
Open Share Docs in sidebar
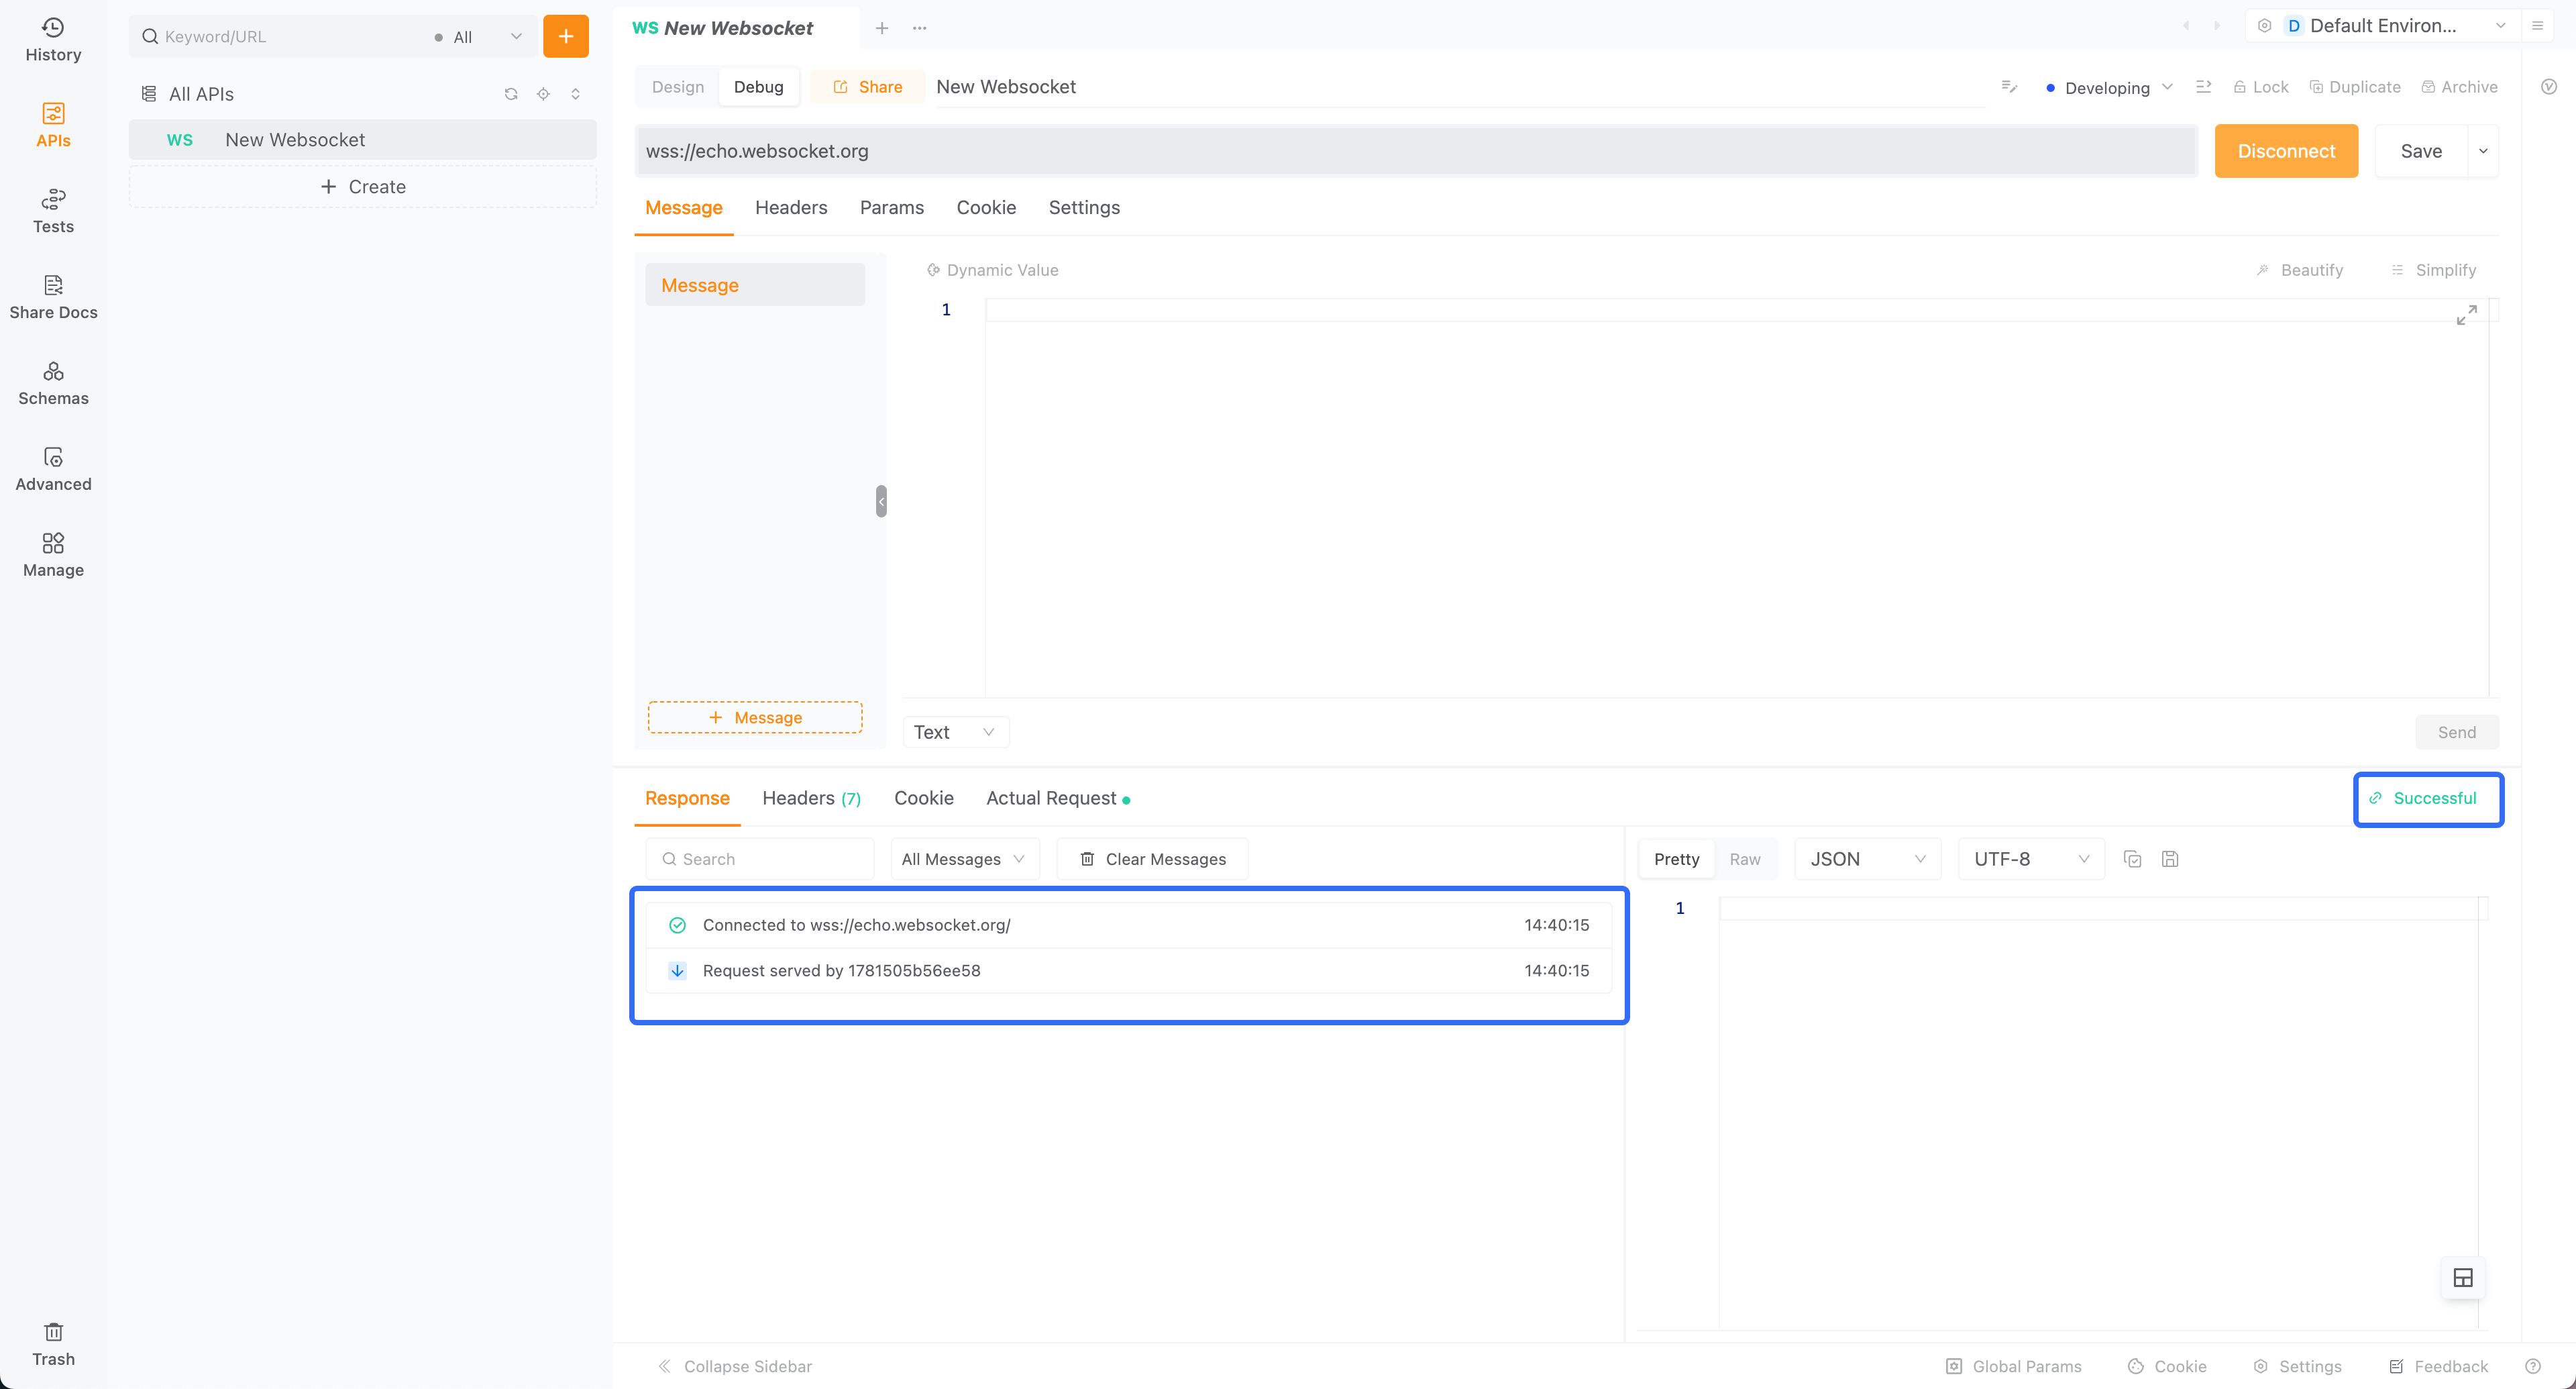tap(53, 298)
